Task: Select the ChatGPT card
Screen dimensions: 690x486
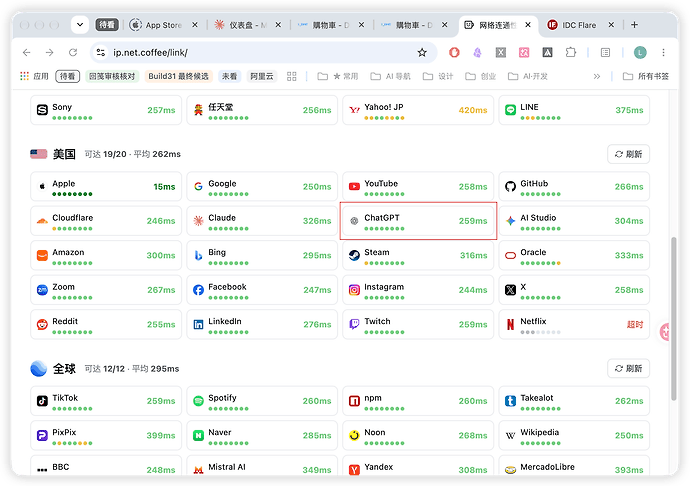Action: coord(418,221)
